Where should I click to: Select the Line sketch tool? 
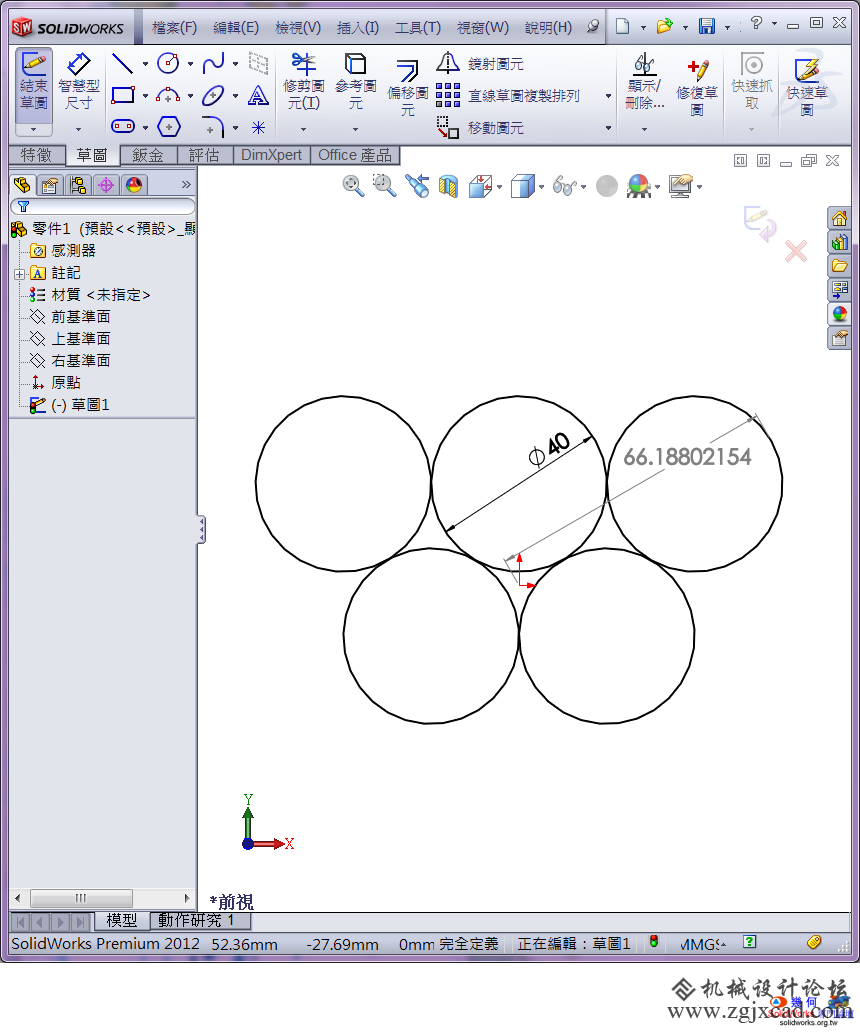coord(122,63)
